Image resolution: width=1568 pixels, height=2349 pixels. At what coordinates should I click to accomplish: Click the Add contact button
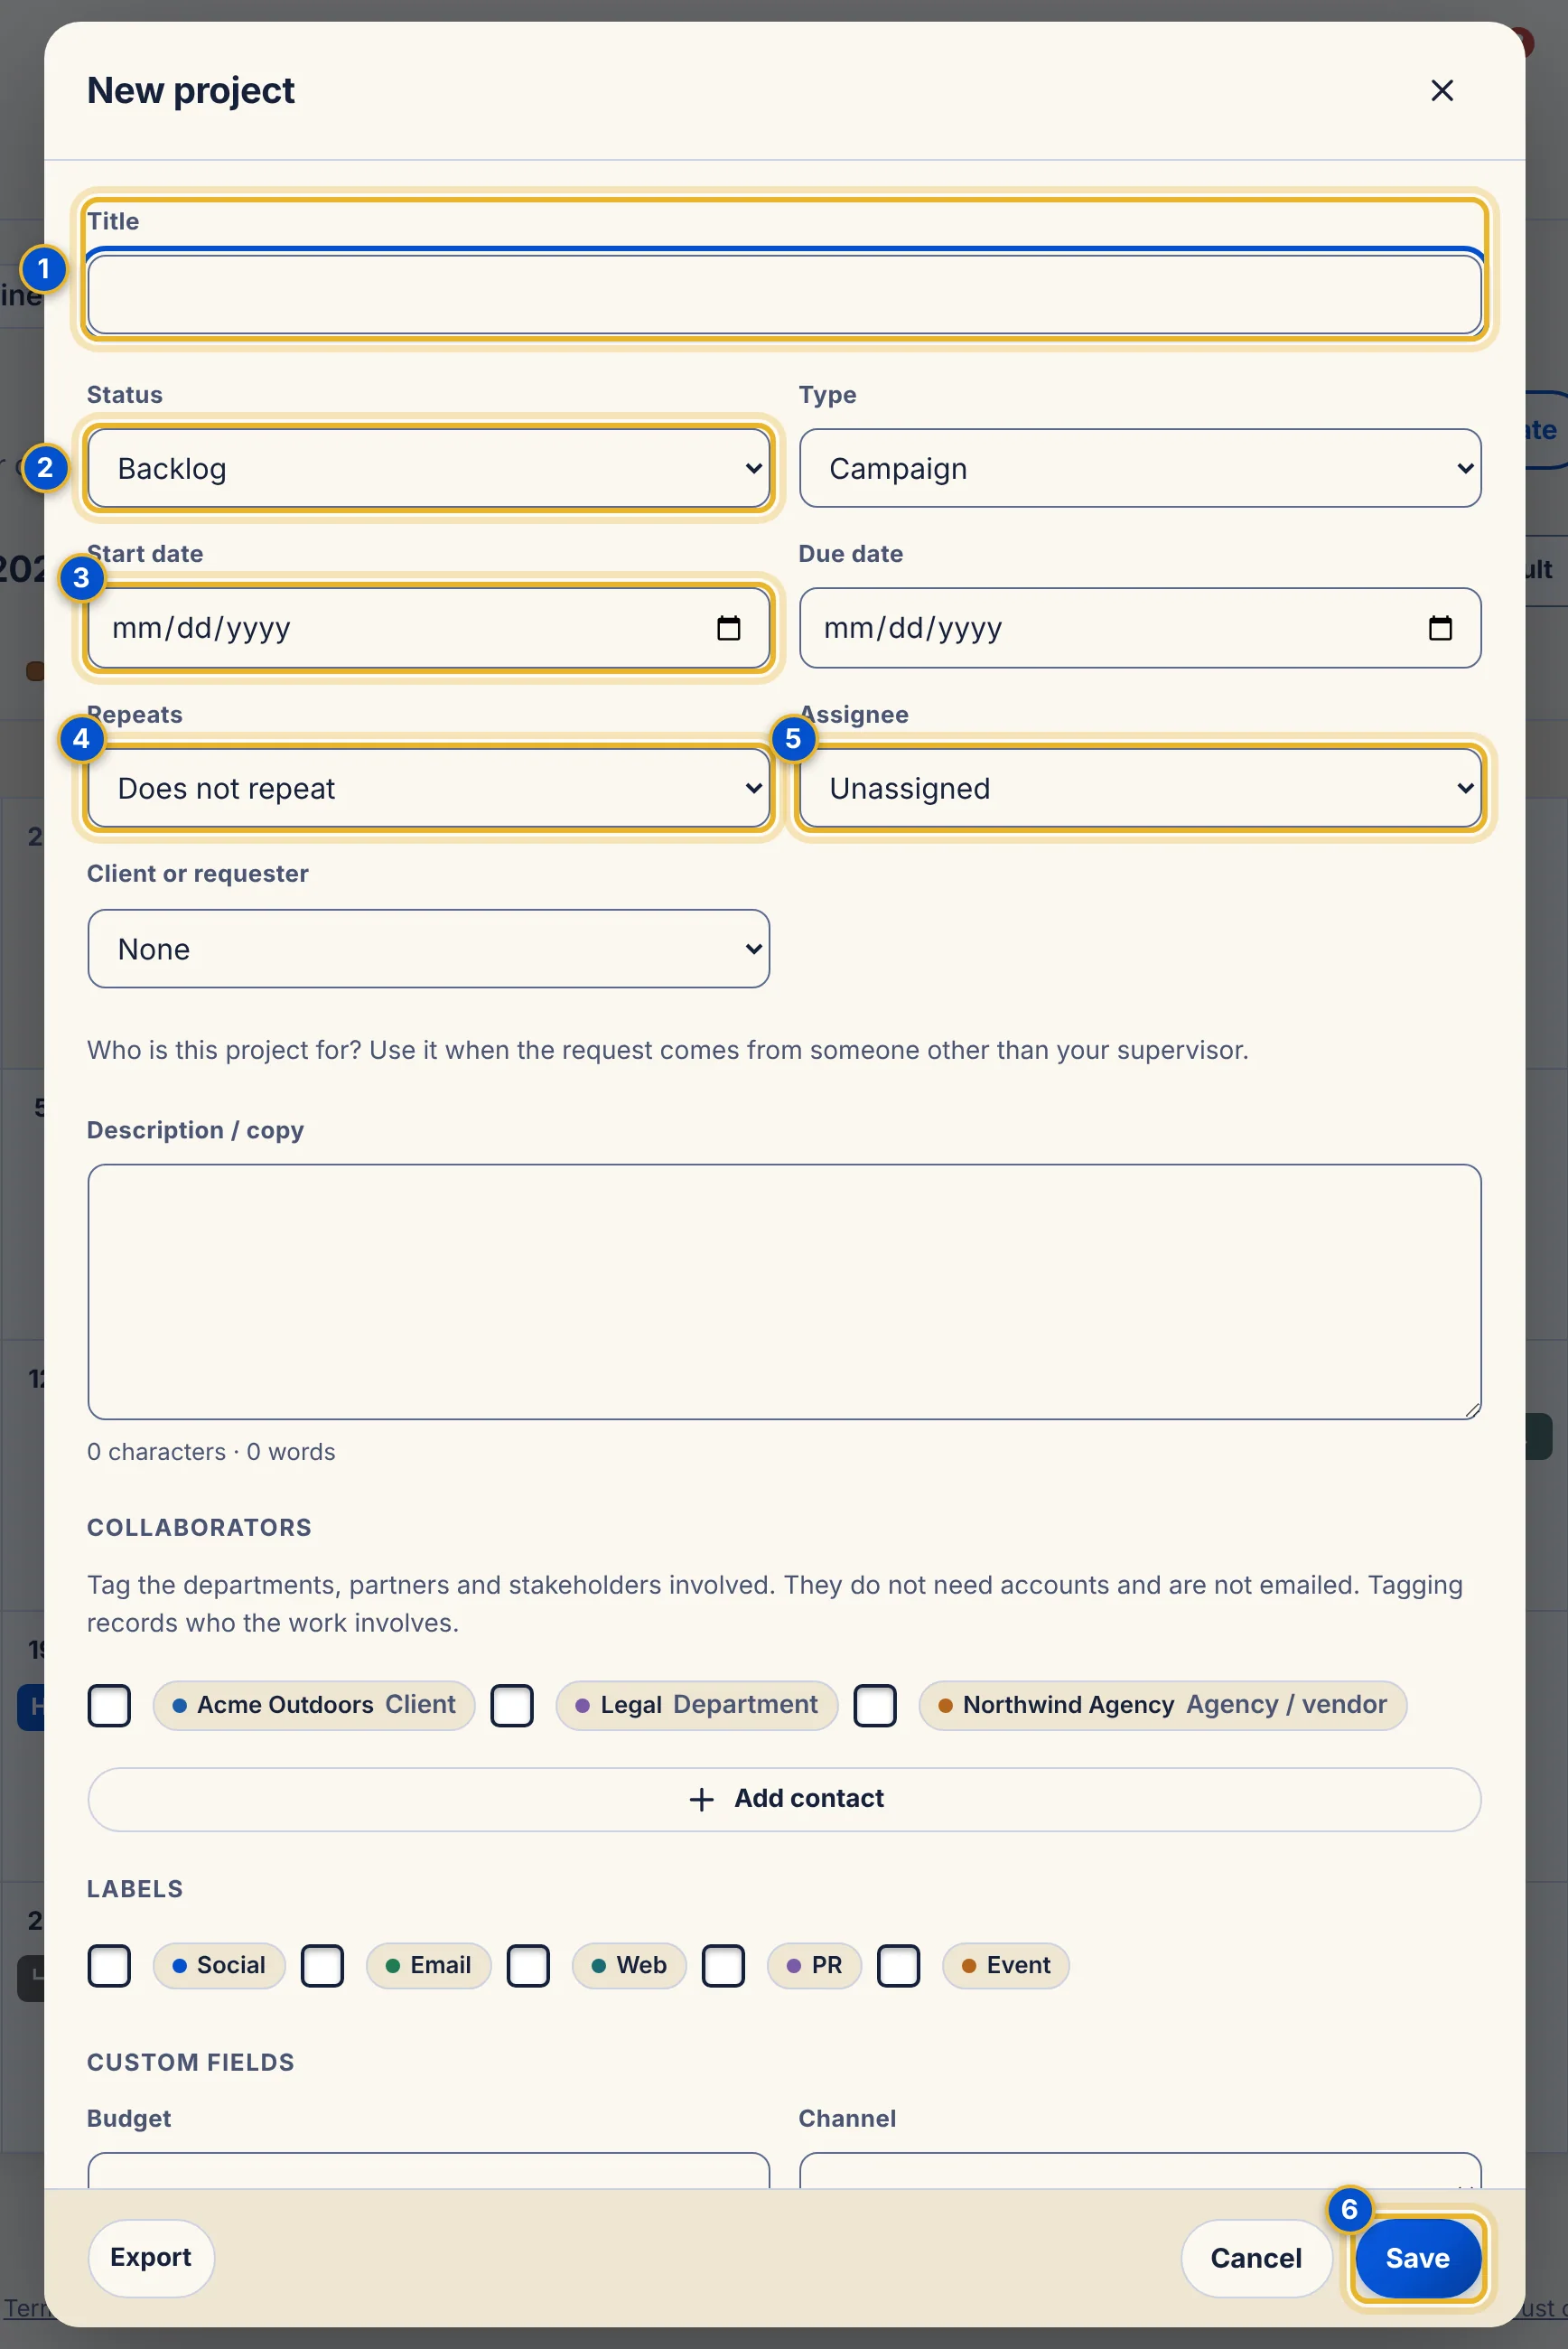coord(784,1799)
